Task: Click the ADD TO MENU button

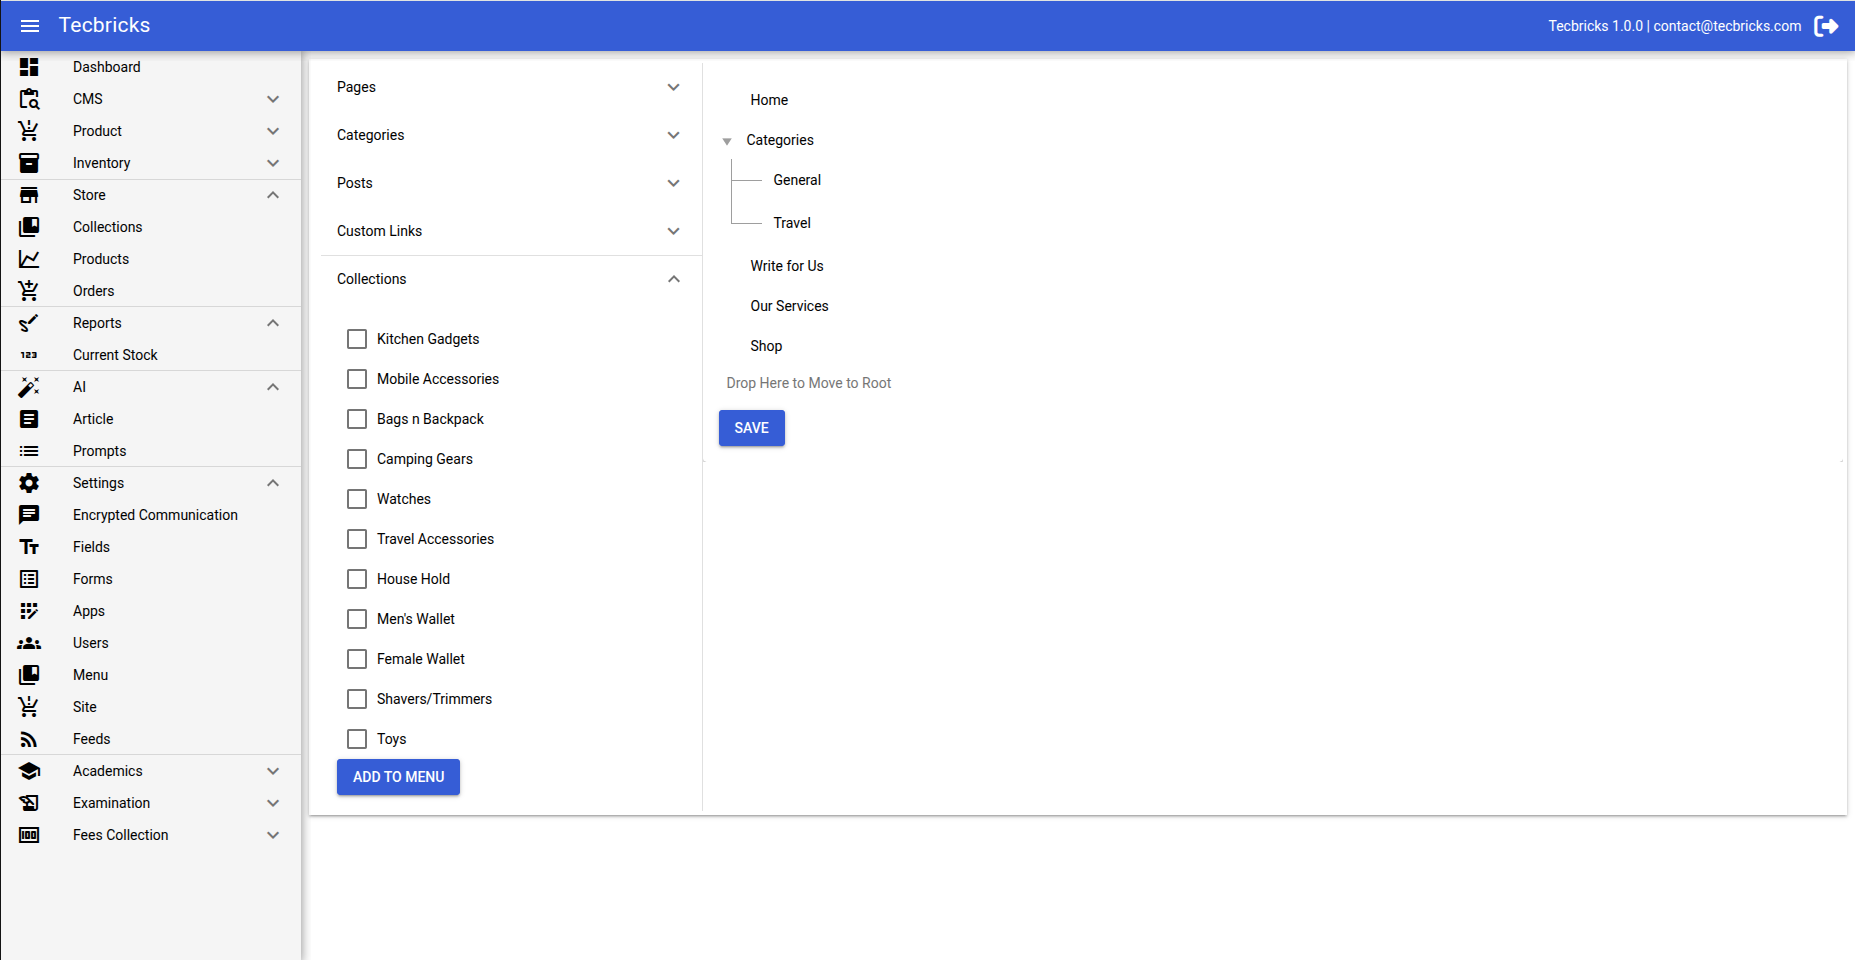Action: 398,777
